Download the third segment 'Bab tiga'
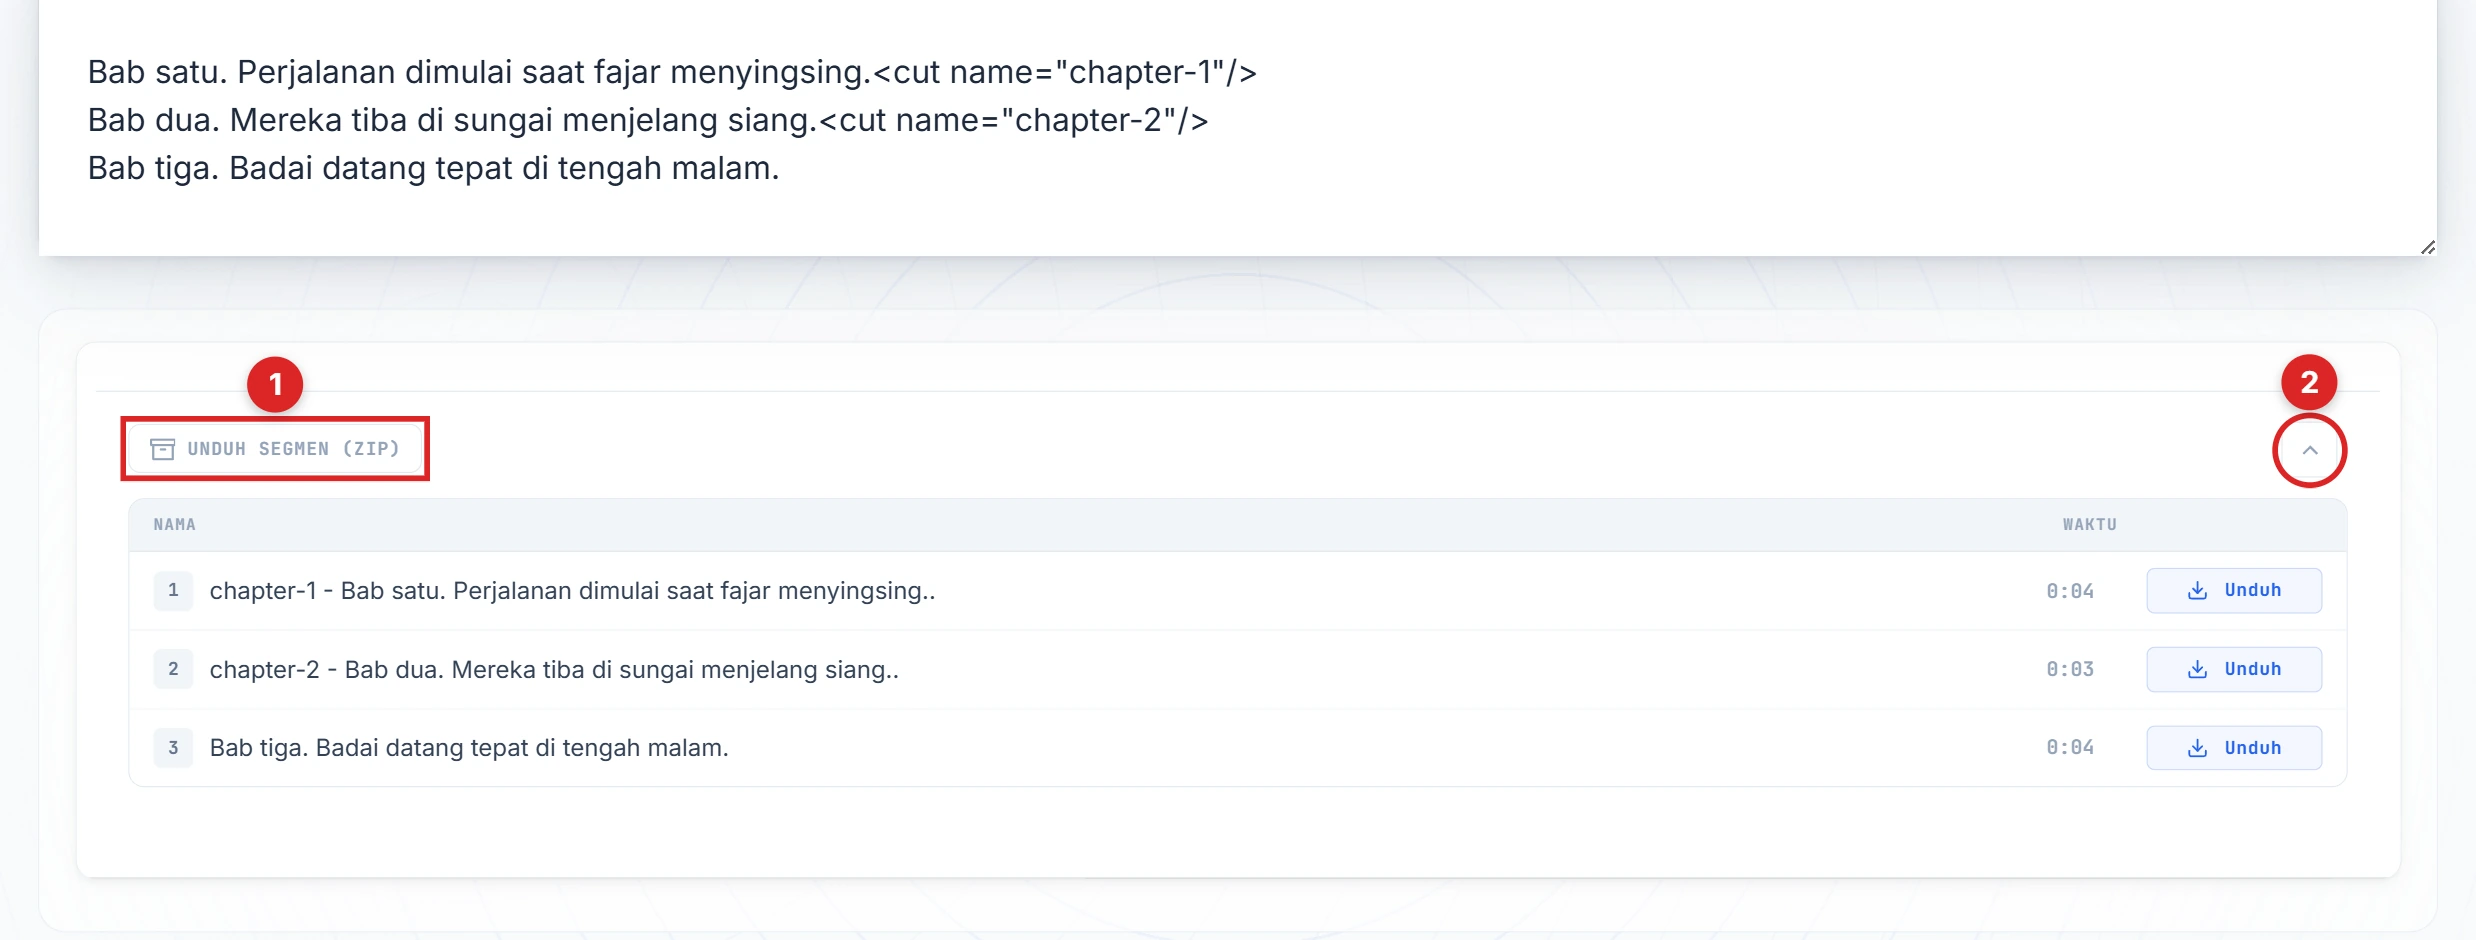The width and height of the screenshot is (2476, 940). pyautogui.click(x=2233, y=748)
